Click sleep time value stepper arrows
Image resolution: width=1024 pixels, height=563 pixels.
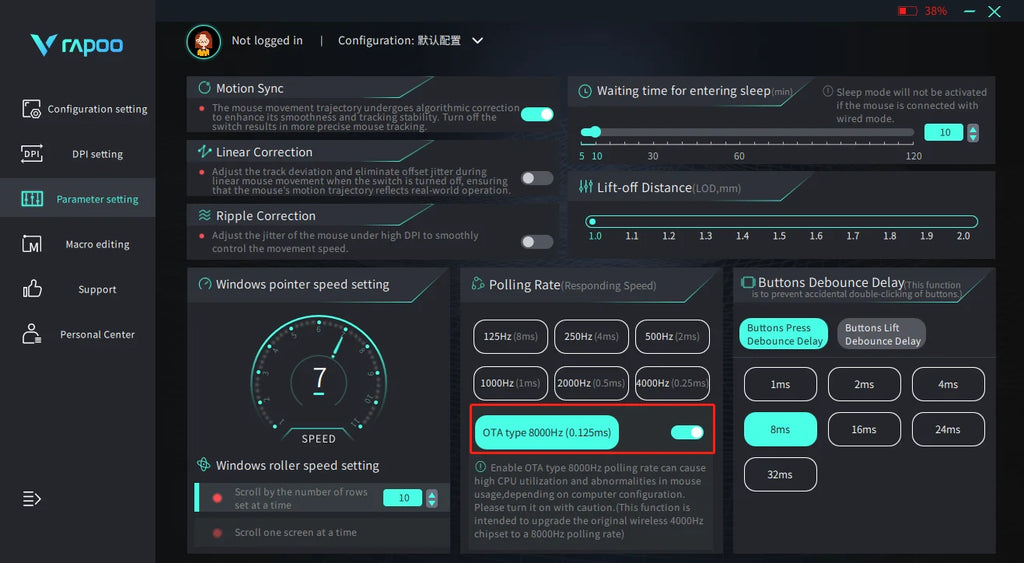pos(973,133)
